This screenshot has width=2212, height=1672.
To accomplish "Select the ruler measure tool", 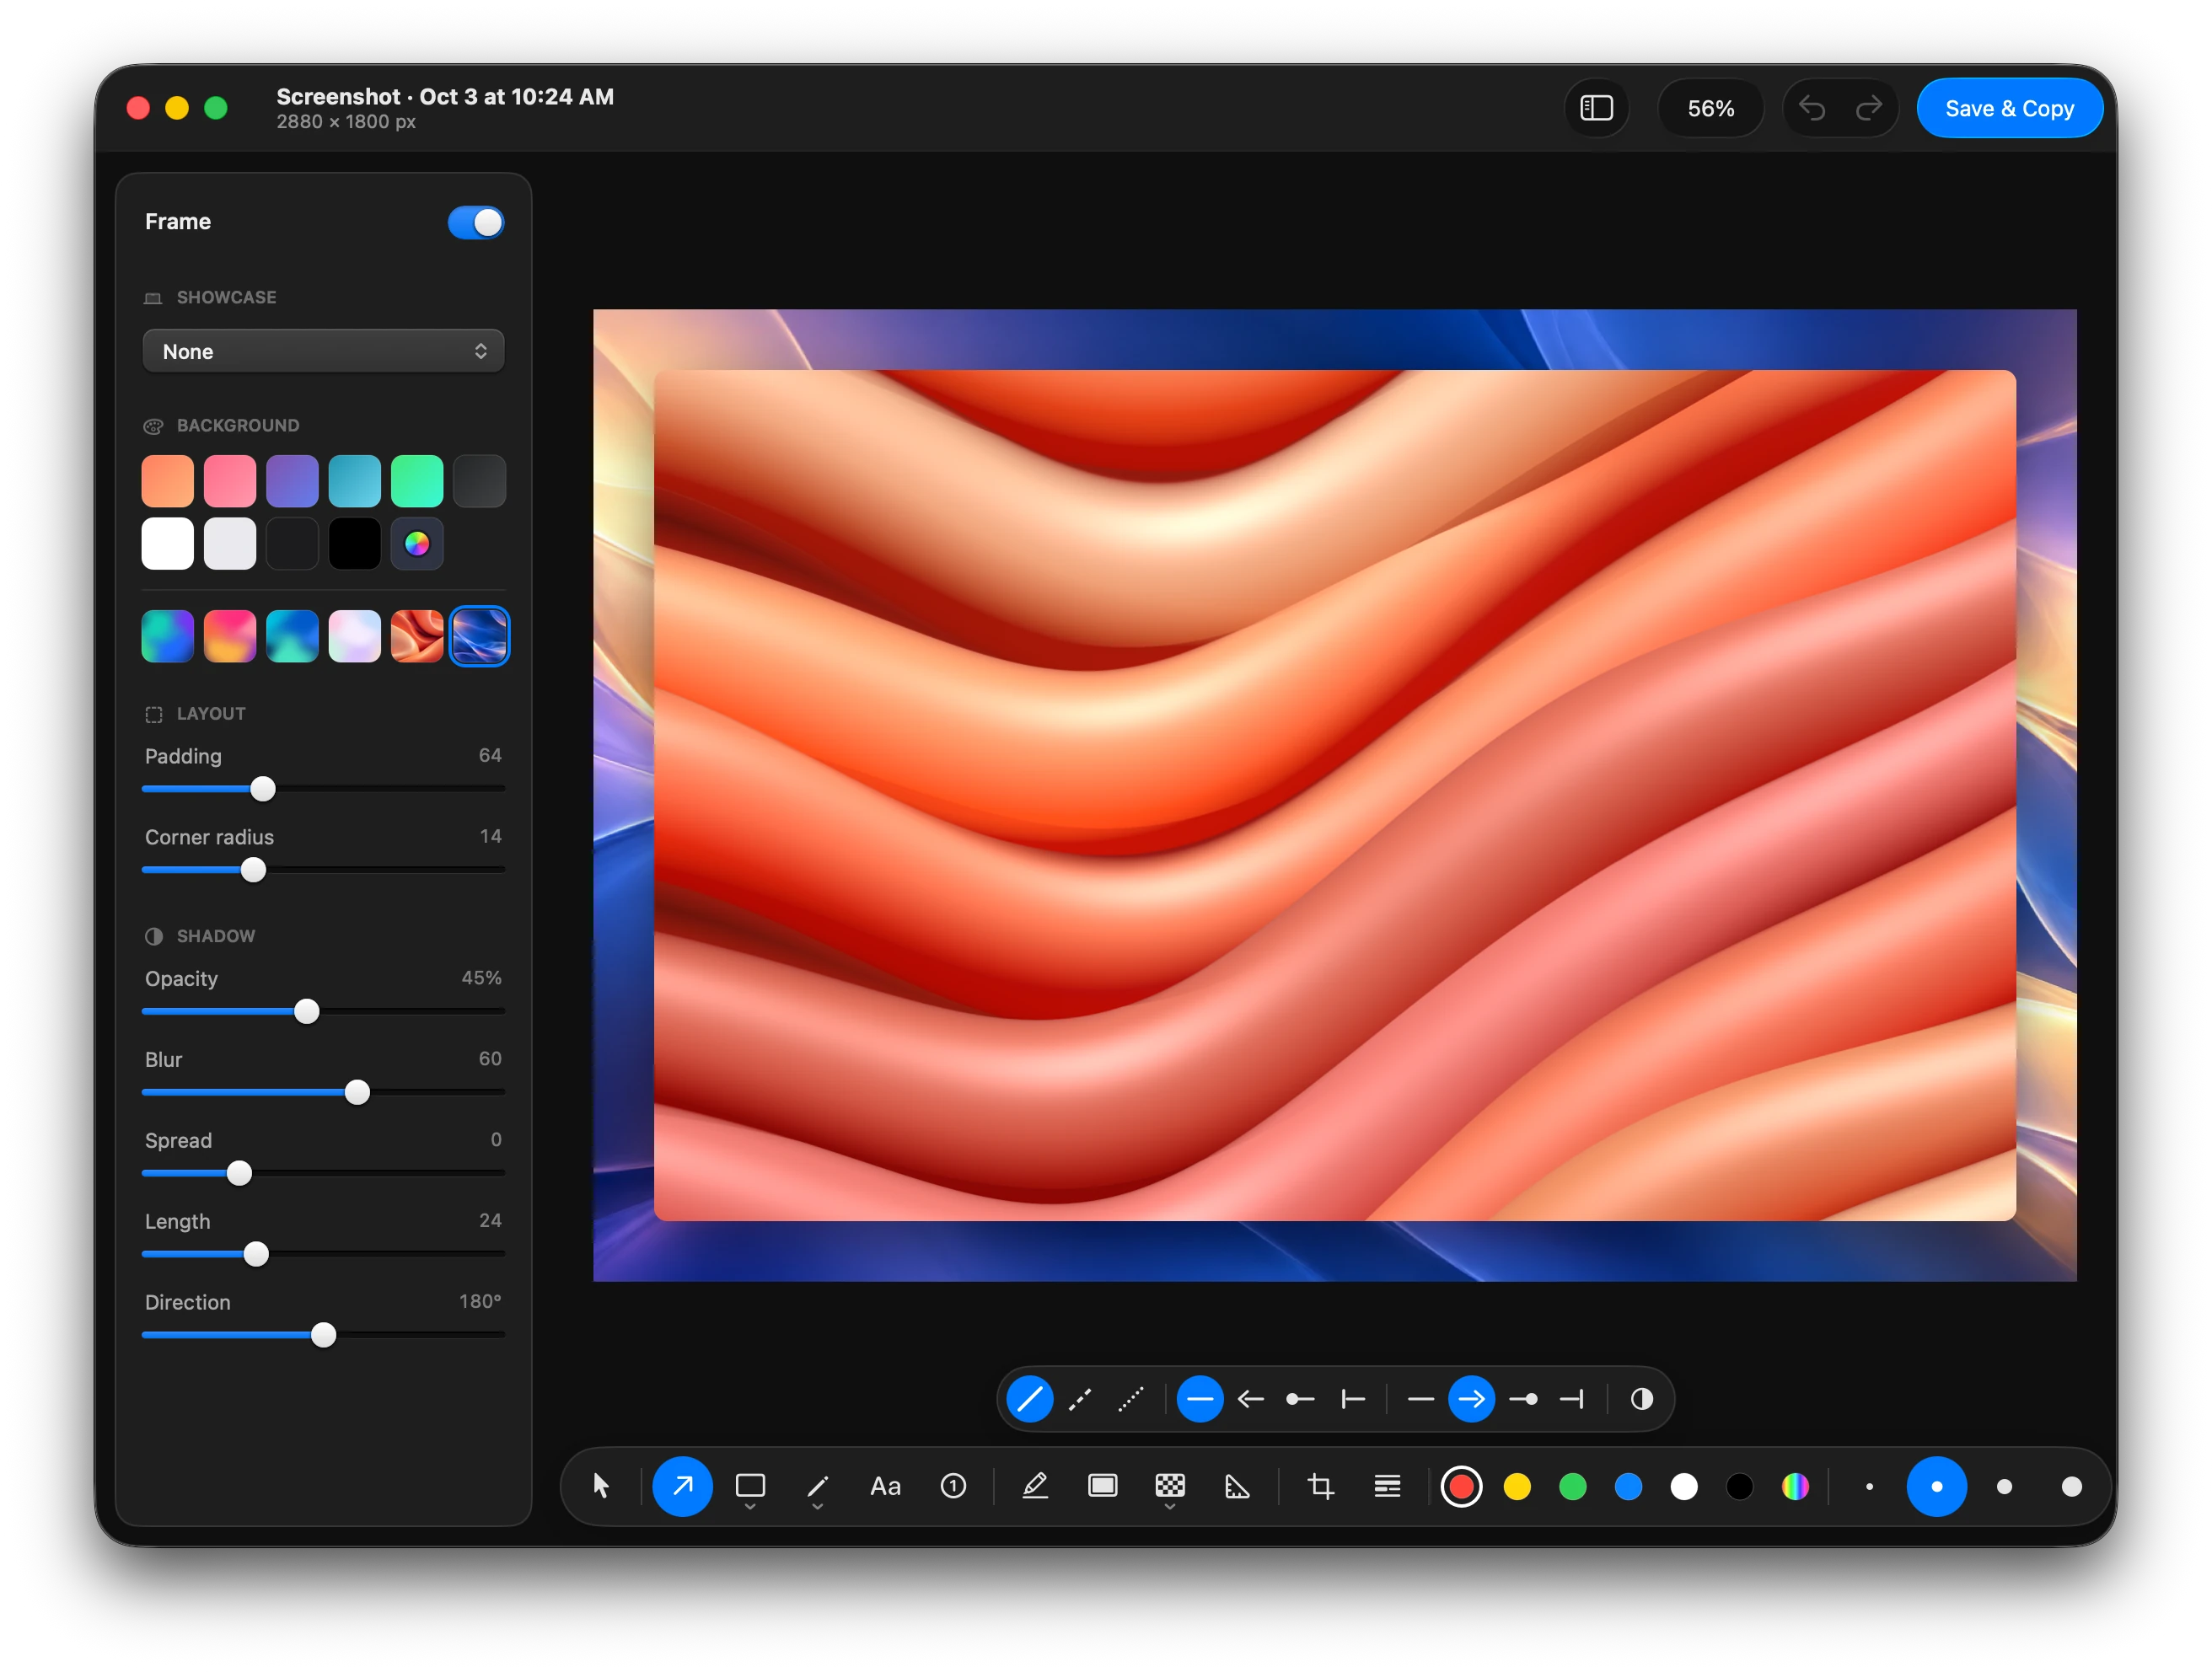I will coord(1237,1486).
